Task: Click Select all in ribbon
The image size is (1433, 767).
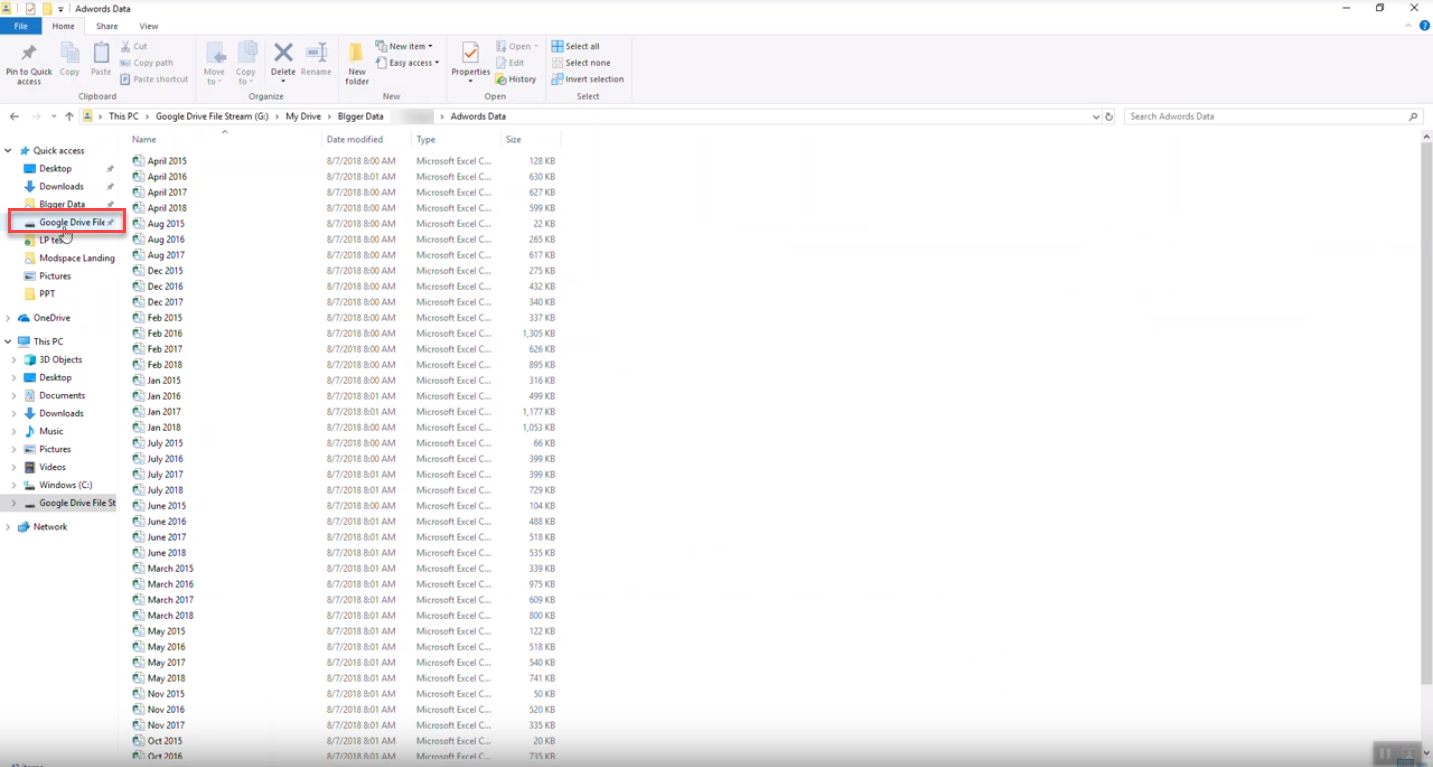Action: click(576, 46)
